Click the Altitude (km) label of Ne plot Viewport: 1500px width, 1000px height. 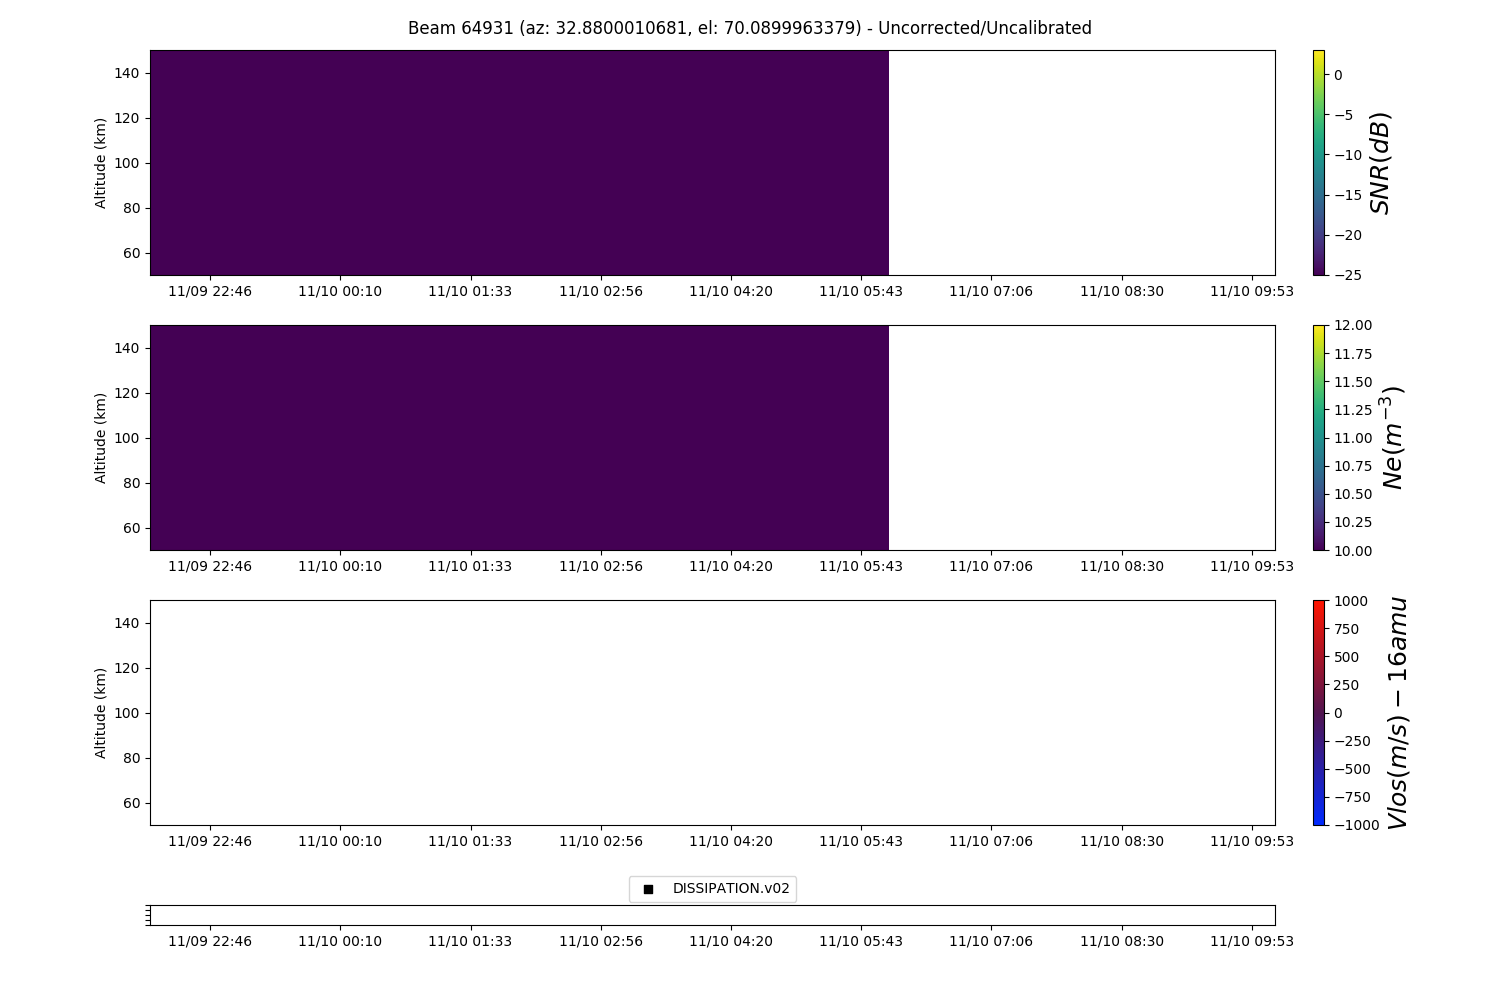coord(101,438)
